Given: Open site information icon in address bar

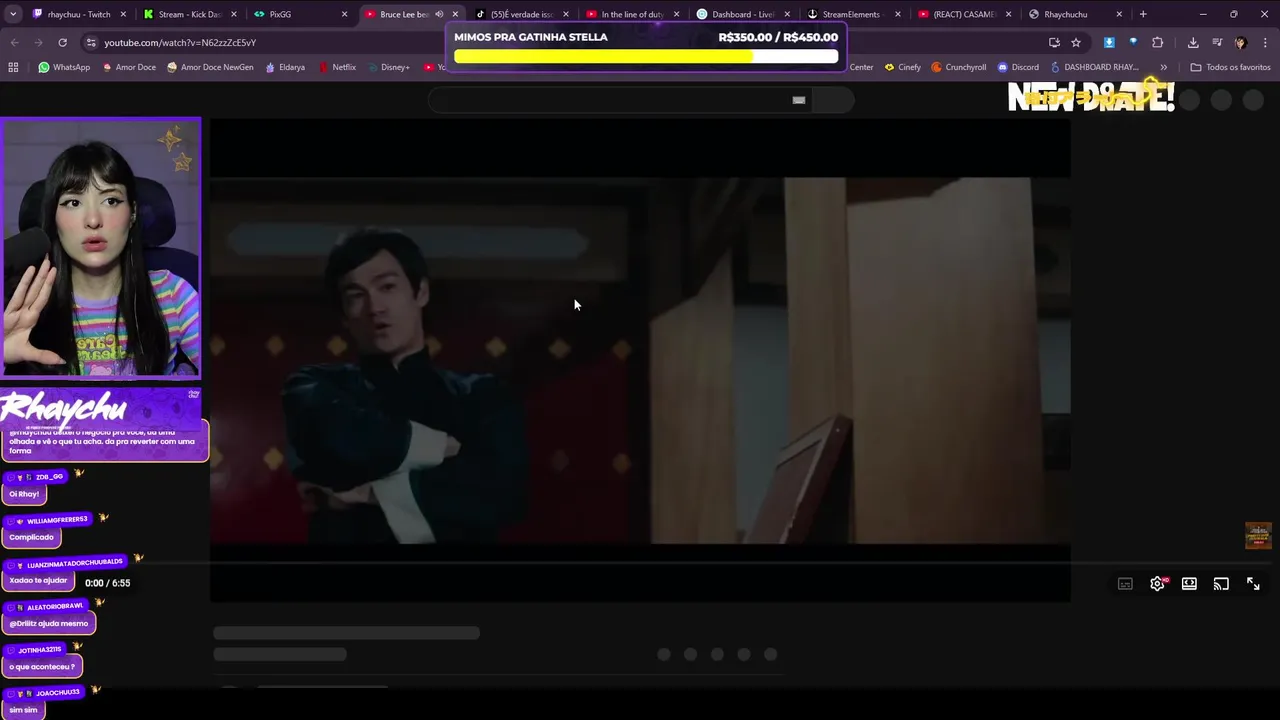Looking at the screenshot, I should point(91,43).
